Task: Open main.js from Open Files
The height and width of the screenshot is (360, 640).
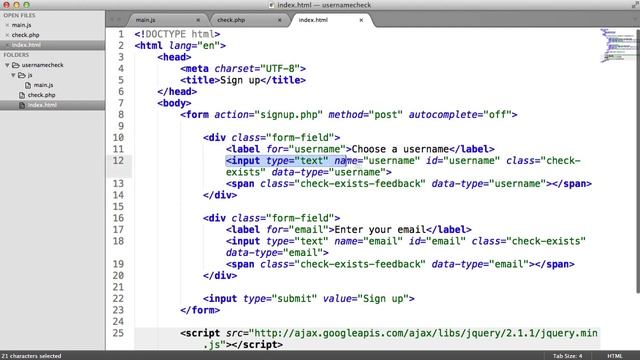Action: [x=22, y=25]
